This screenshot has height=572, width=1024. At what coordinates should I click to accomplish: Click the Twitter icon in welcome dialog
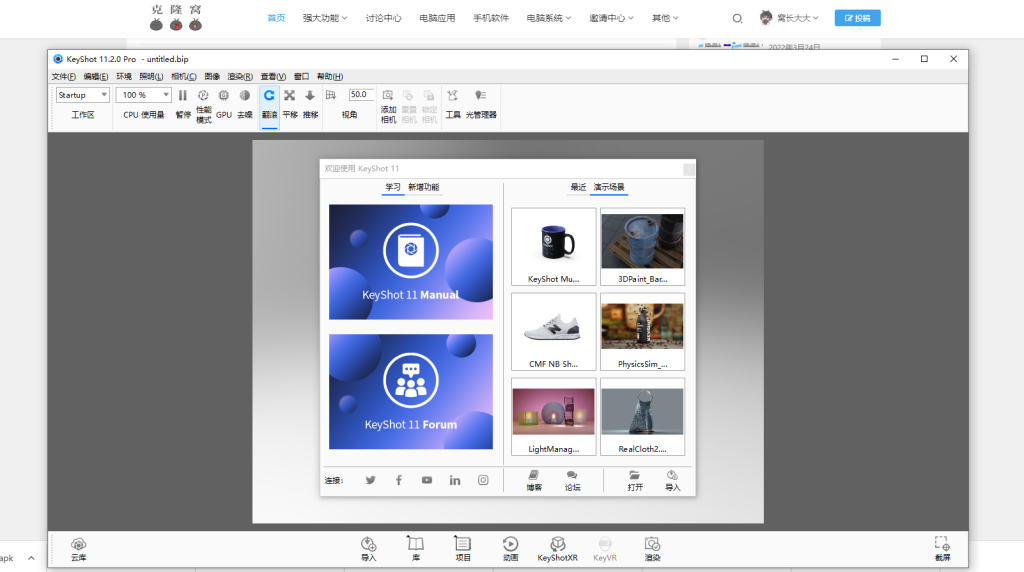pos(370,480)
